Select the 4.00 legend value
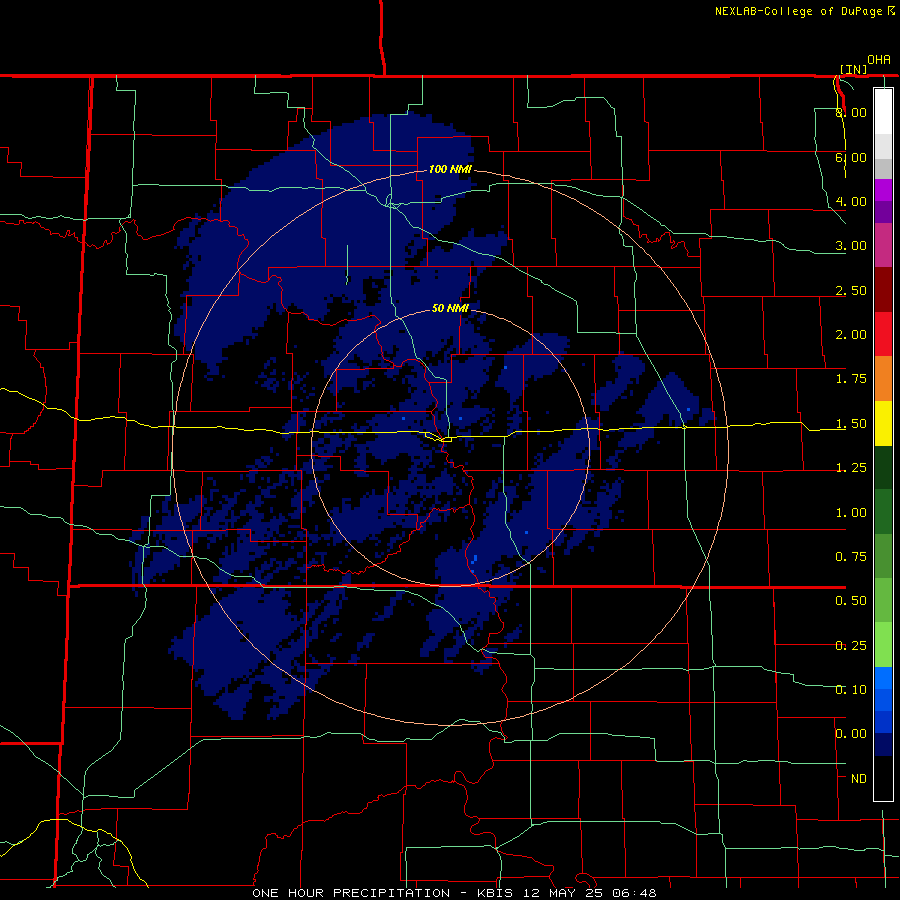900x900 pixels. coord(851,201)
